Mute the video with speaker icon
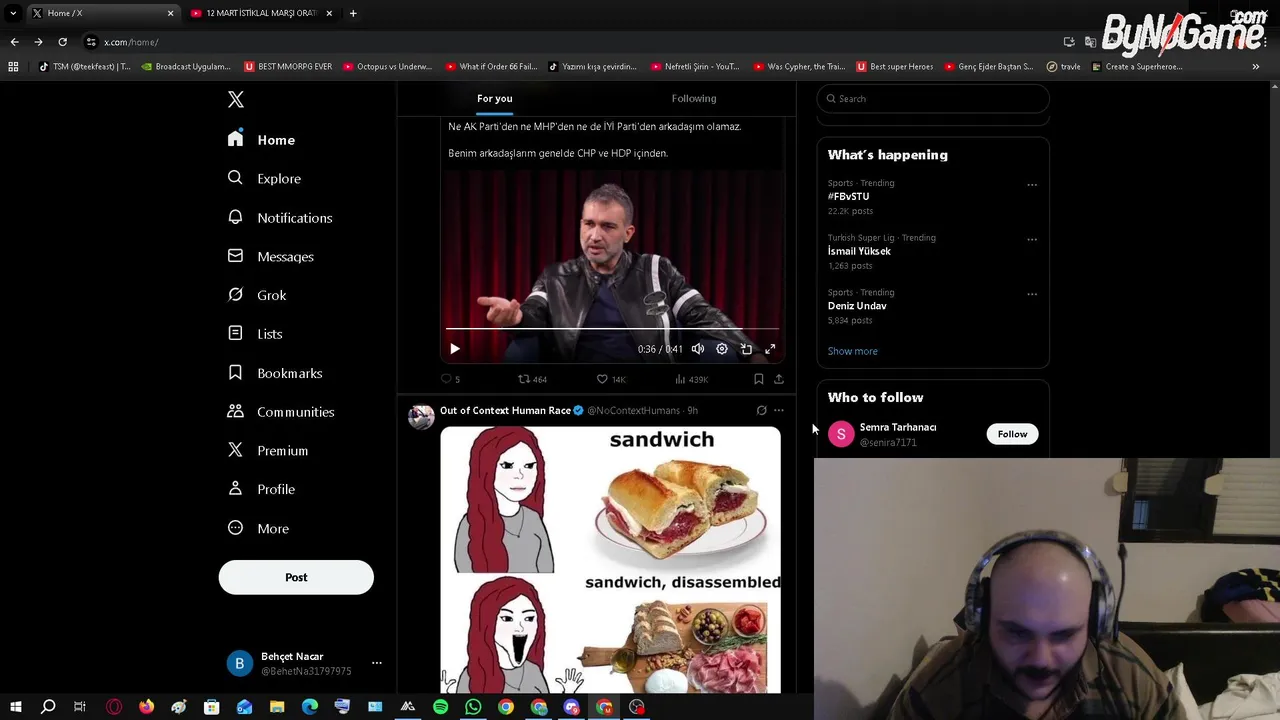This screenshot has height=720, width=1280. [x=698, y=349]
